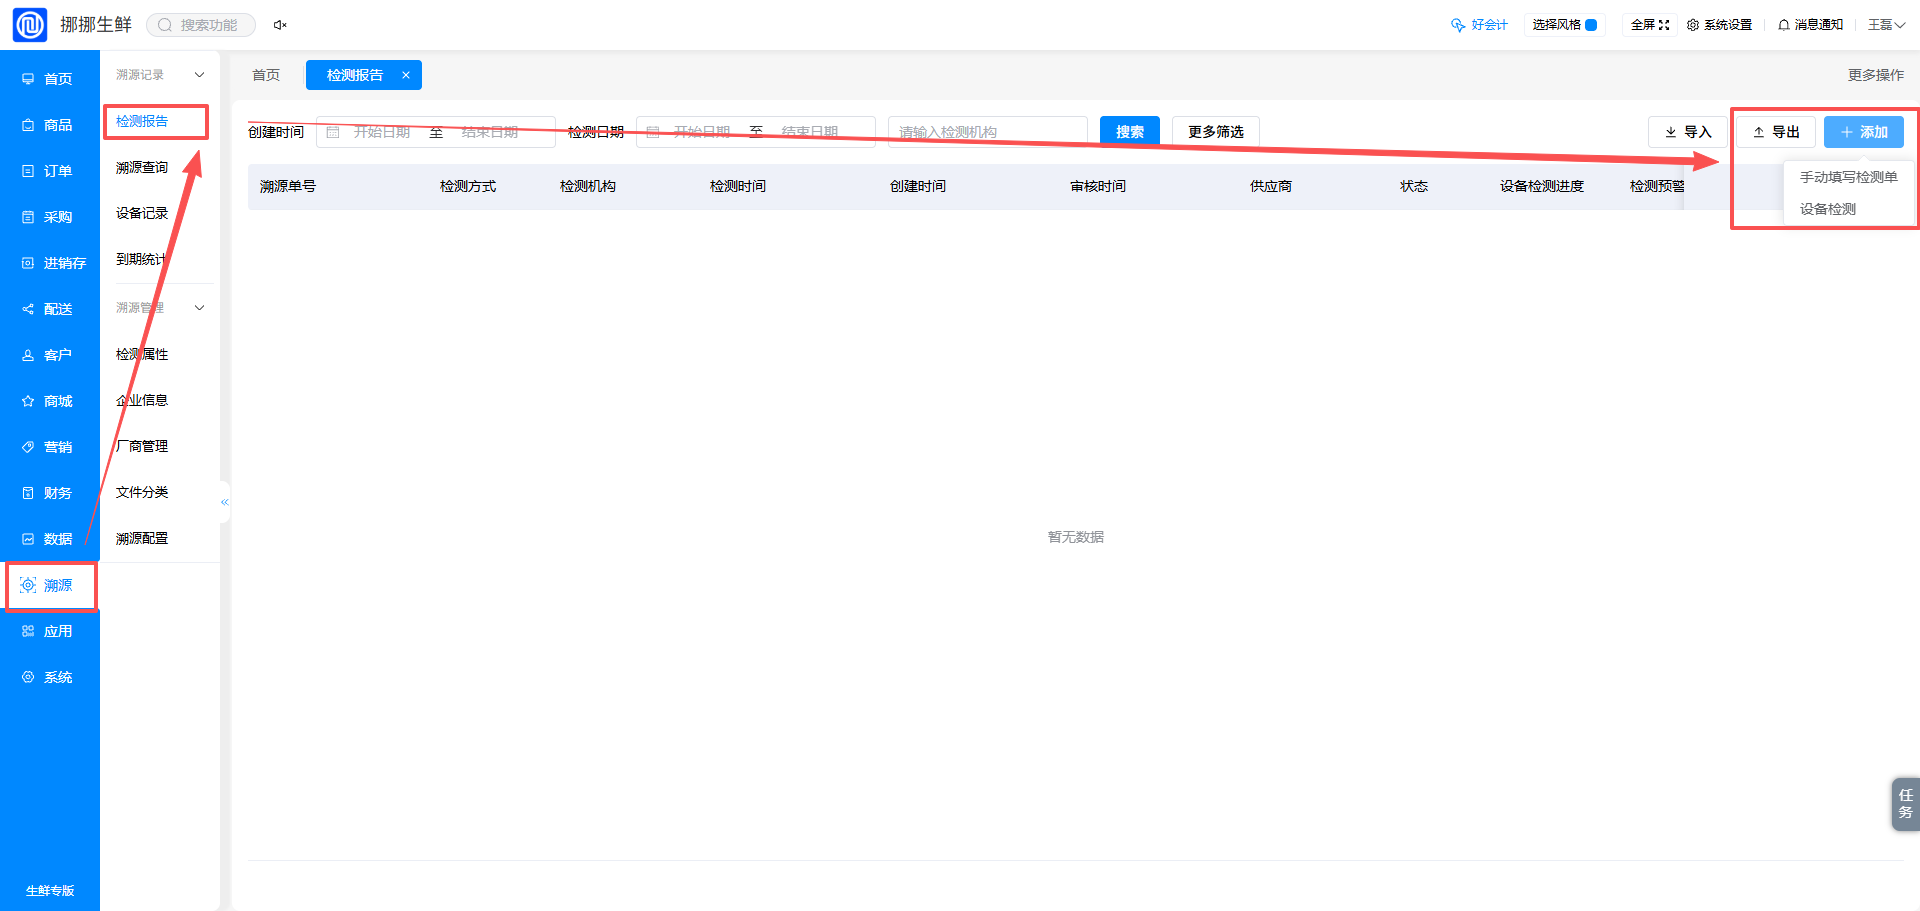Open 消息通知 notifications
This screenshot has height=911, width=1920.
tap(1810, 25)
